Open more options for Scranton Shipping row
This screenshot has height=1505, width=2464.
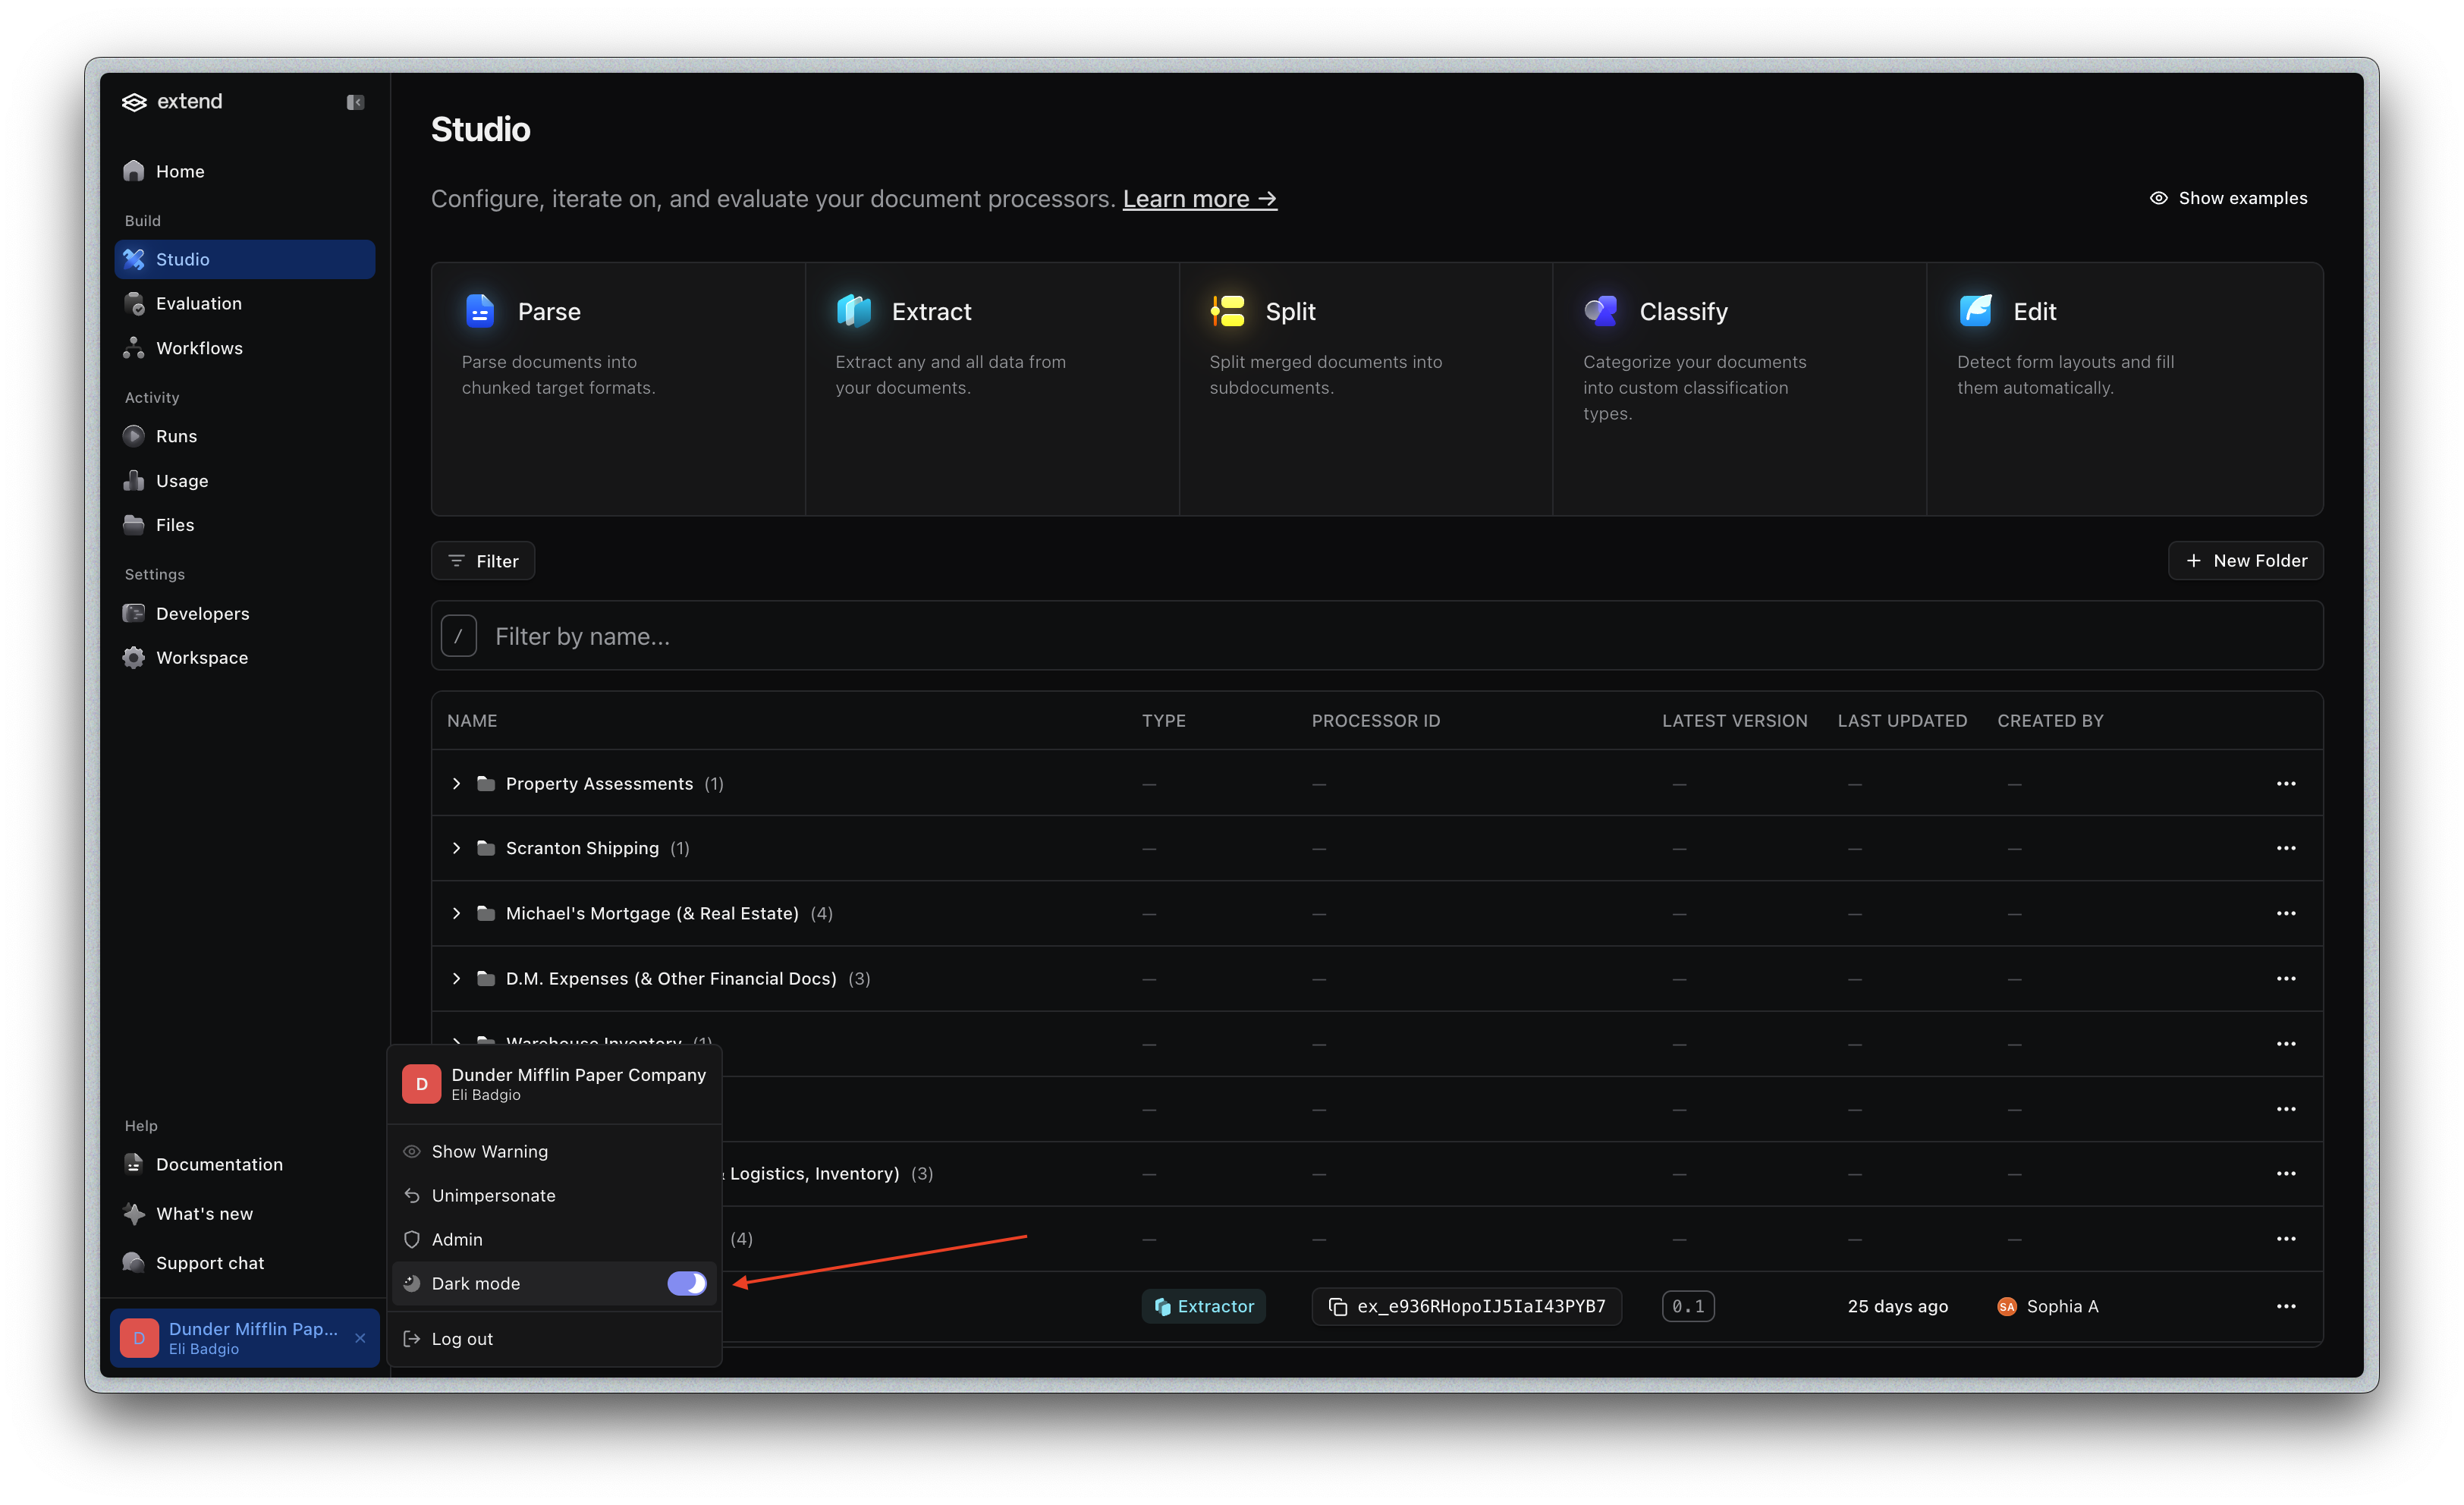(2286, 848)
